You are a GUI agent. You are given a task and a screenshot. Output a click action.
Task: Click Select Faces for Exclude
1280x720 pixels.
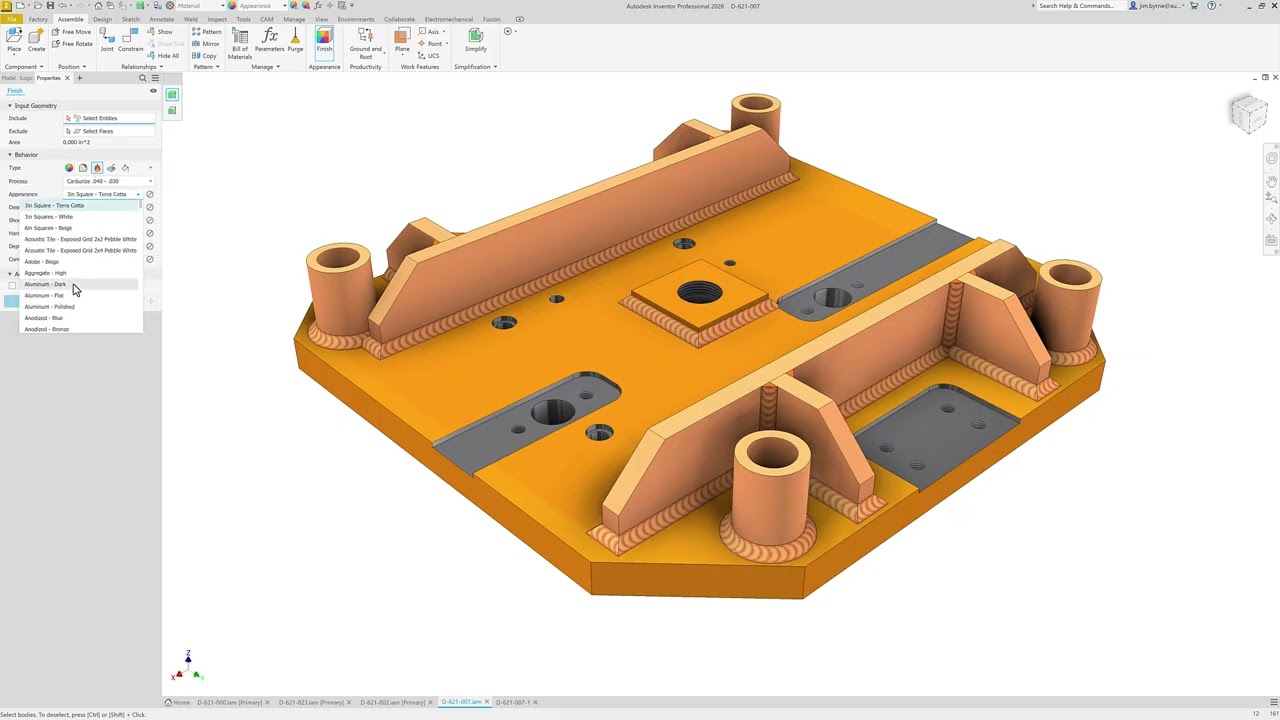pos(109,131)
